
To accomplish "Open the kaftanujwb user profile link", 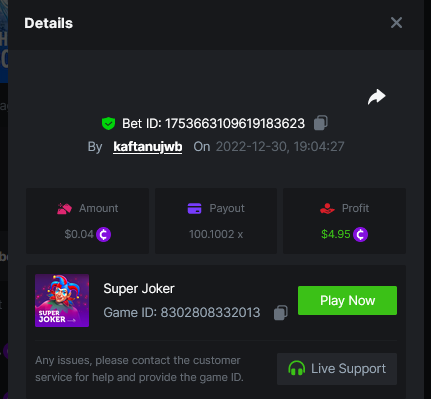I will coord(148,147).
